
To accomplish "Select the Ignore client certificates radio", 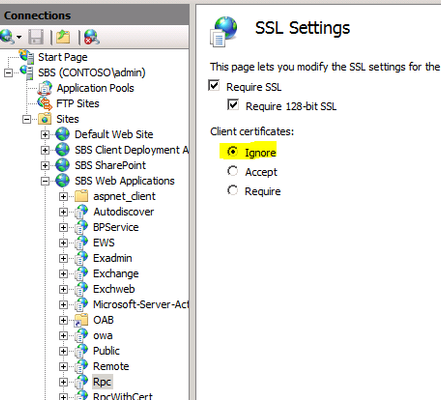I will tap(232, 152).
